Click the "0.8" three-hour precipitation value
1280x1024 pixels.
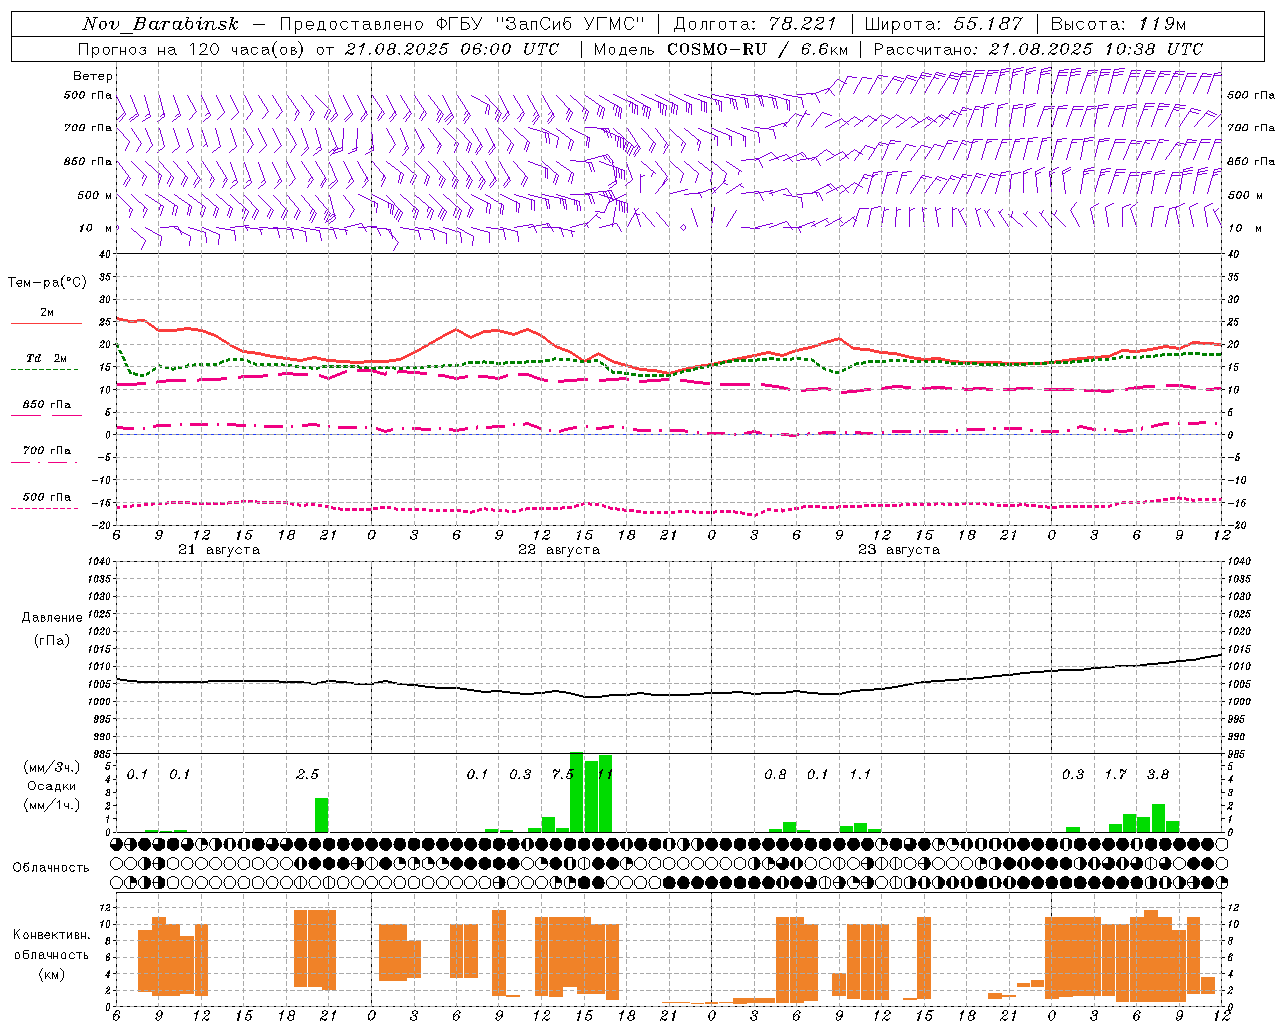point(775,774)
